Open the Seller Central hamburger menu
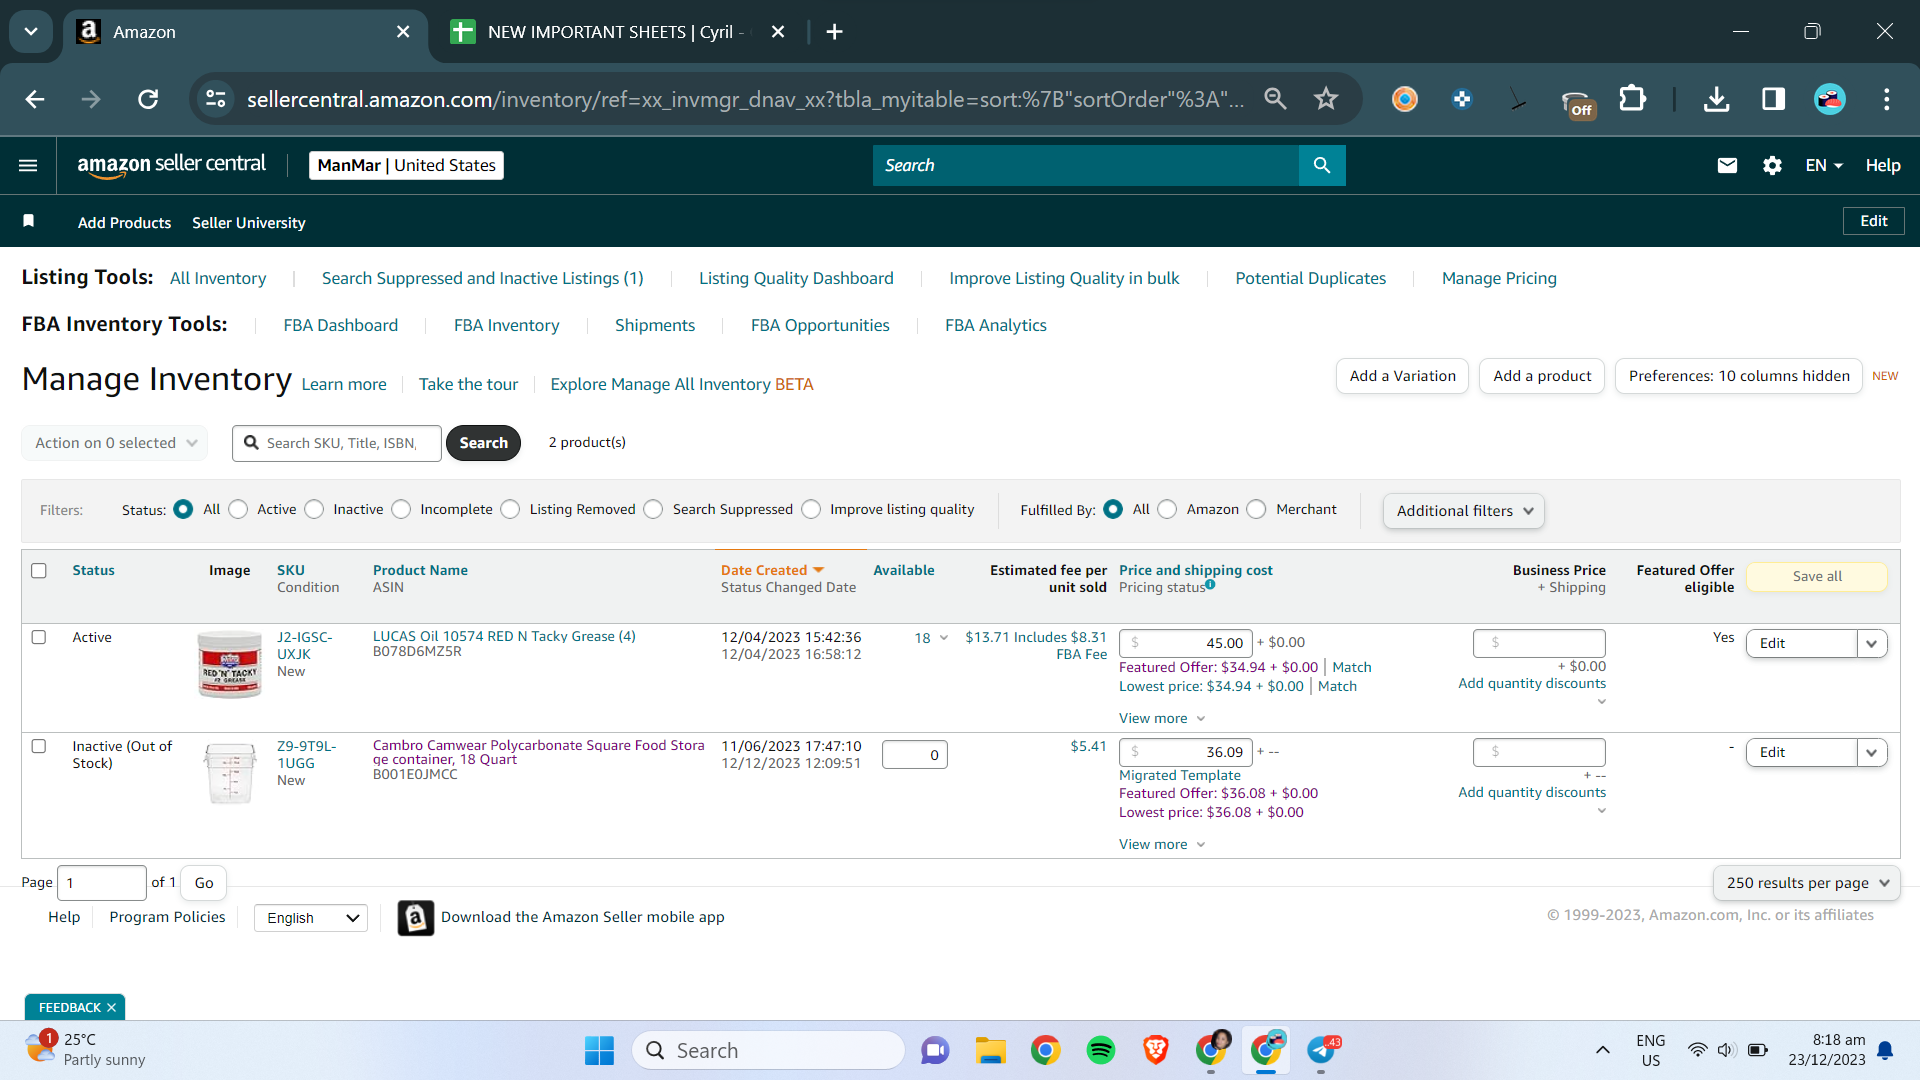 28,165
